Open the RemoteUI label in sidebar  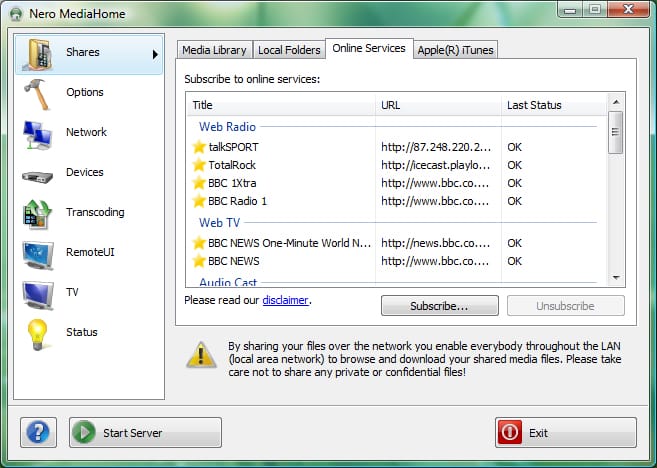click(90, 252)
